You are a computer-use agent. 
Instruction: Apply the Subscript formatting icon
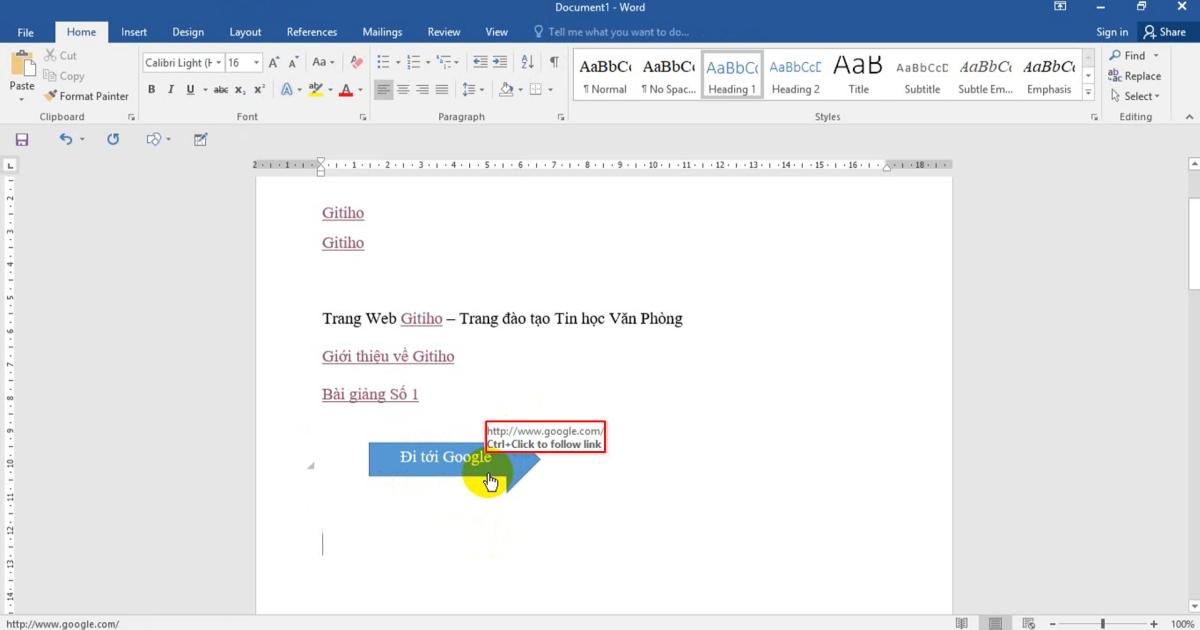[x=239, y=89]
